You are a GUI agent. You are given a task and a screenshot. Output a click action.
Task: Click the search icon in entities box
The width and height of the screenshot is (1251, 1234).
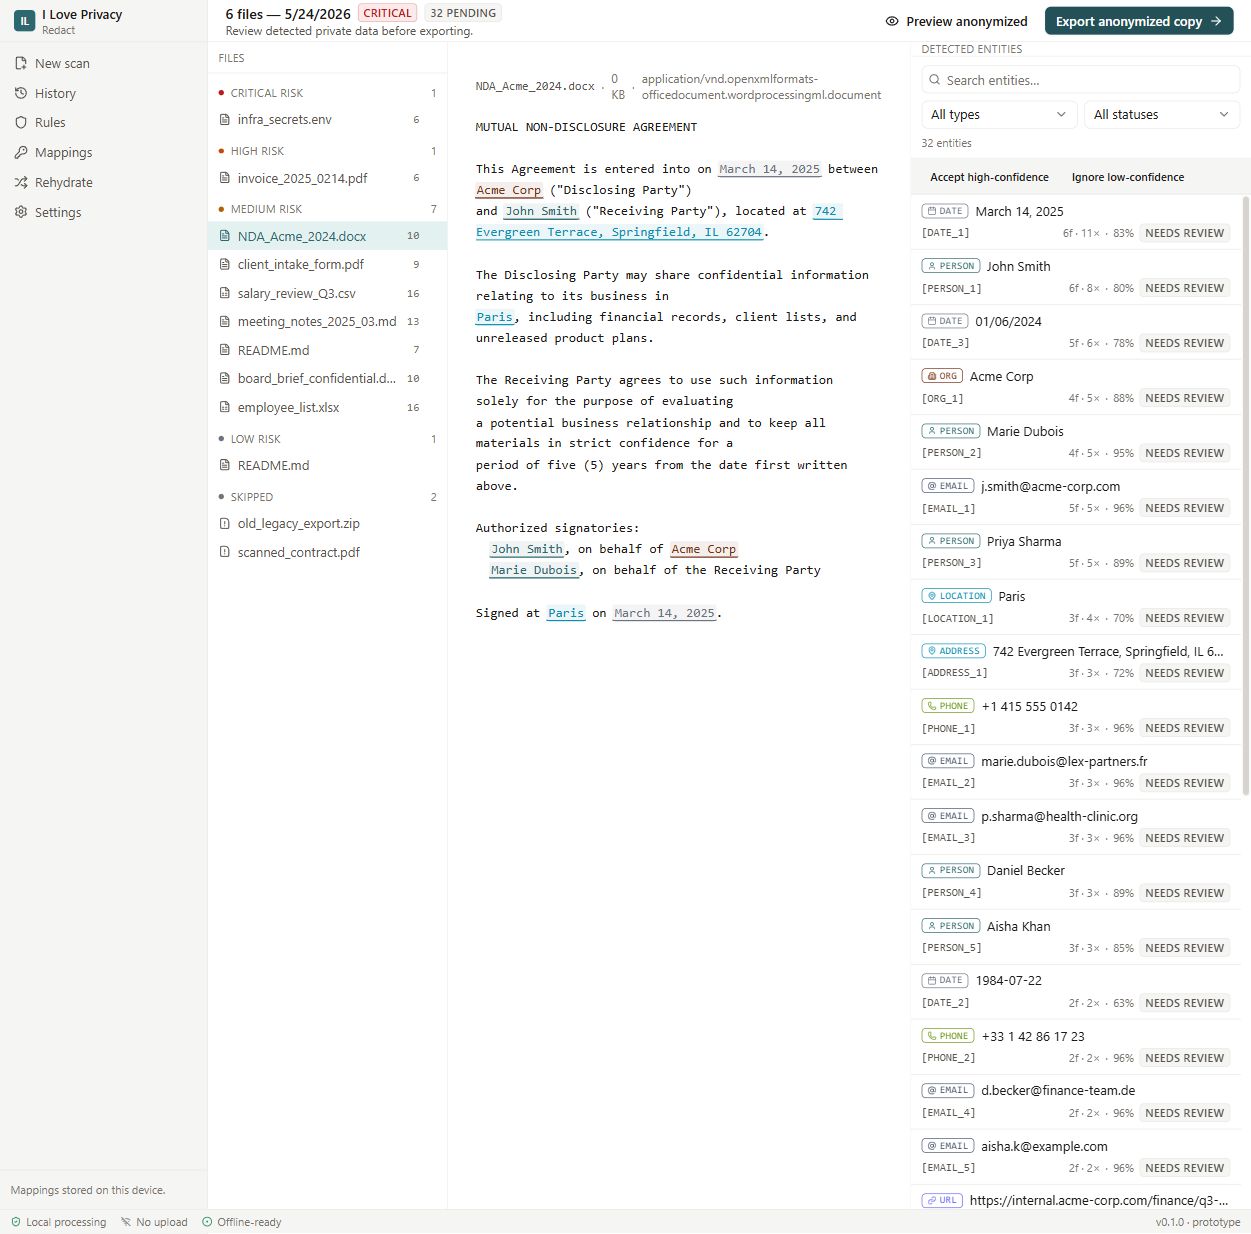click(935, 80)
